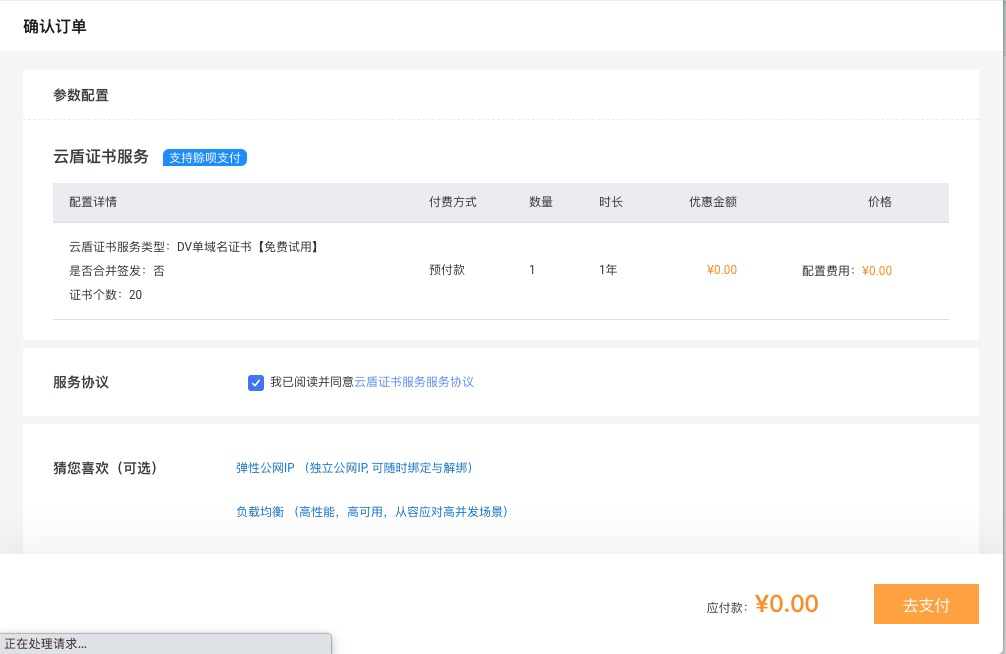Uncheck the 我已阅读并同意 agreement checkbox
1006x654 pixels.
pyautogui.click(x=256, y=383)
